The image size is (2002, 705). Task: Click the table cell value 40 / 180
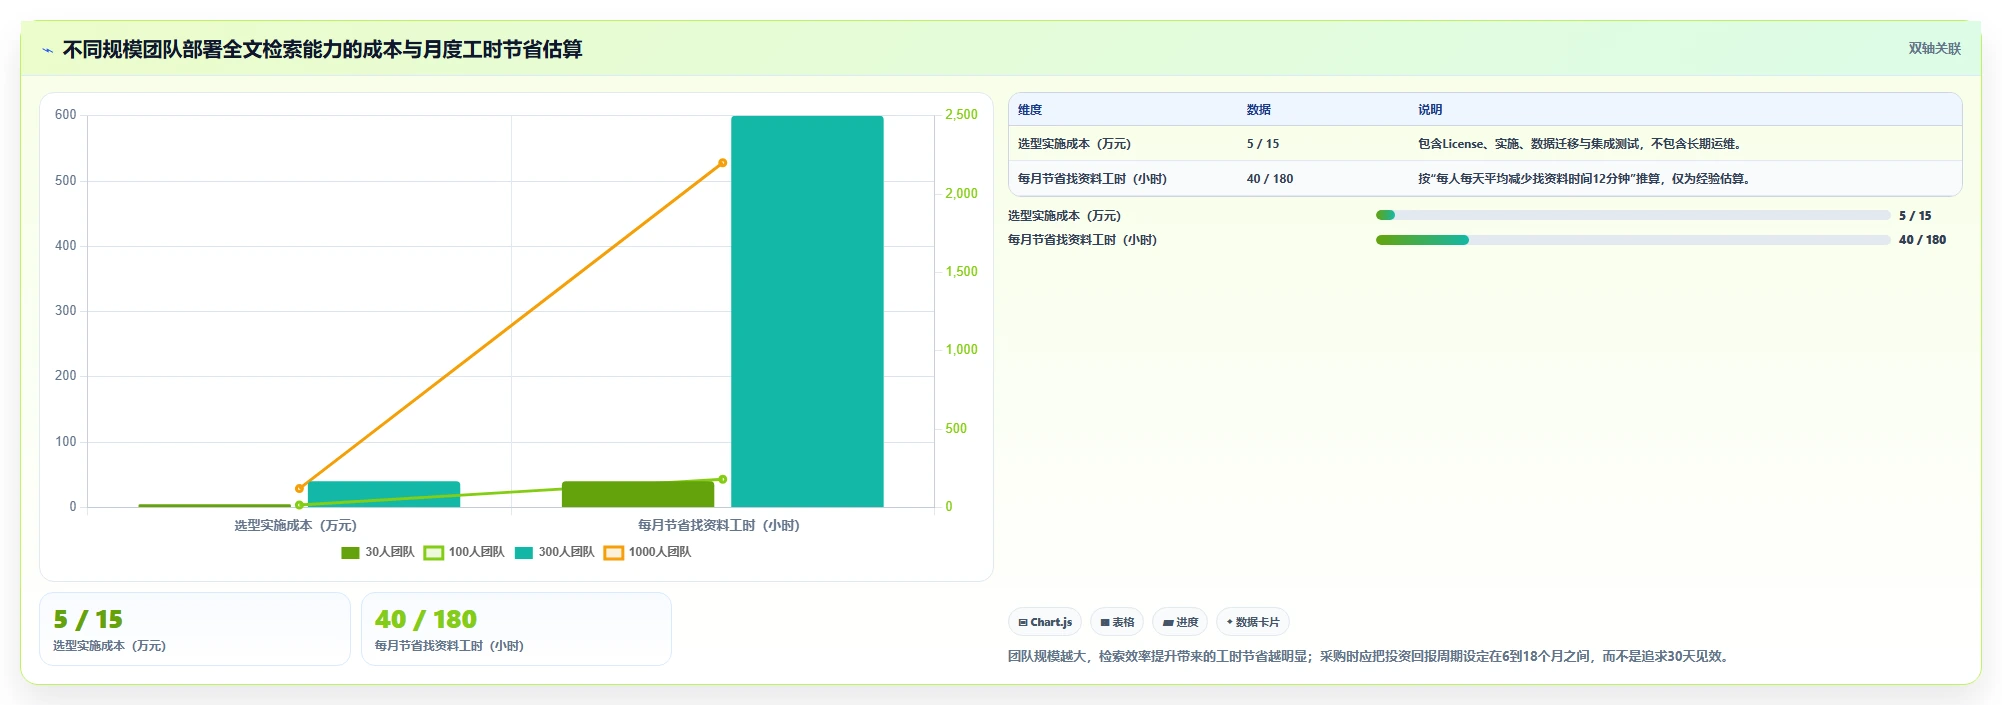pos(1269,179)
